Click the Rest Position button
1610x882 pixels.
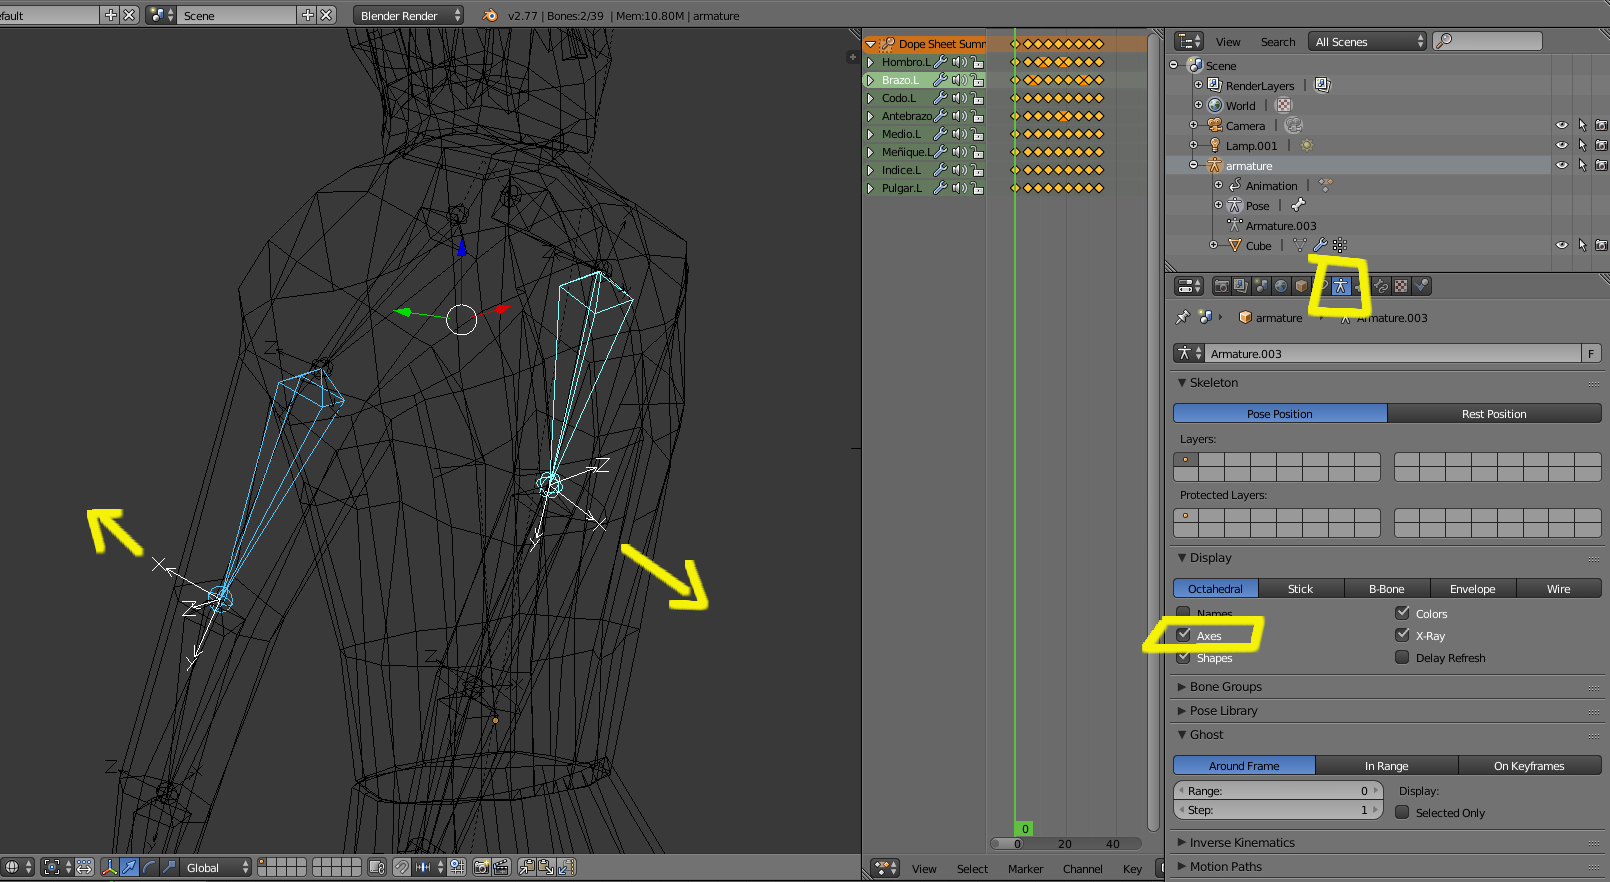[x=1493, y=414]
